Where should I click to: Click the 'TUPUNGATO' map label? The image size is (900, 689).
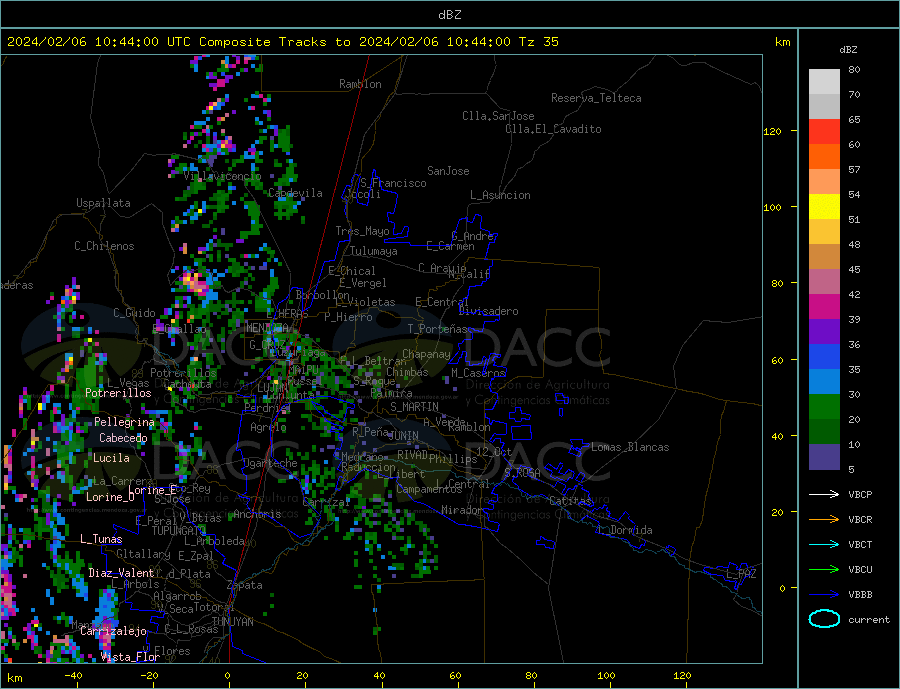coord(179,531)
